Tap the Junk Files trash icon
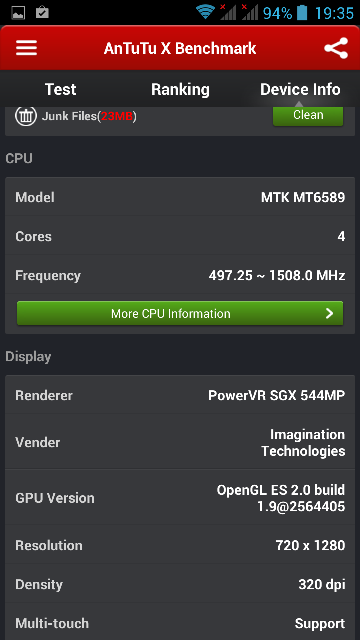 coord(27,116)
